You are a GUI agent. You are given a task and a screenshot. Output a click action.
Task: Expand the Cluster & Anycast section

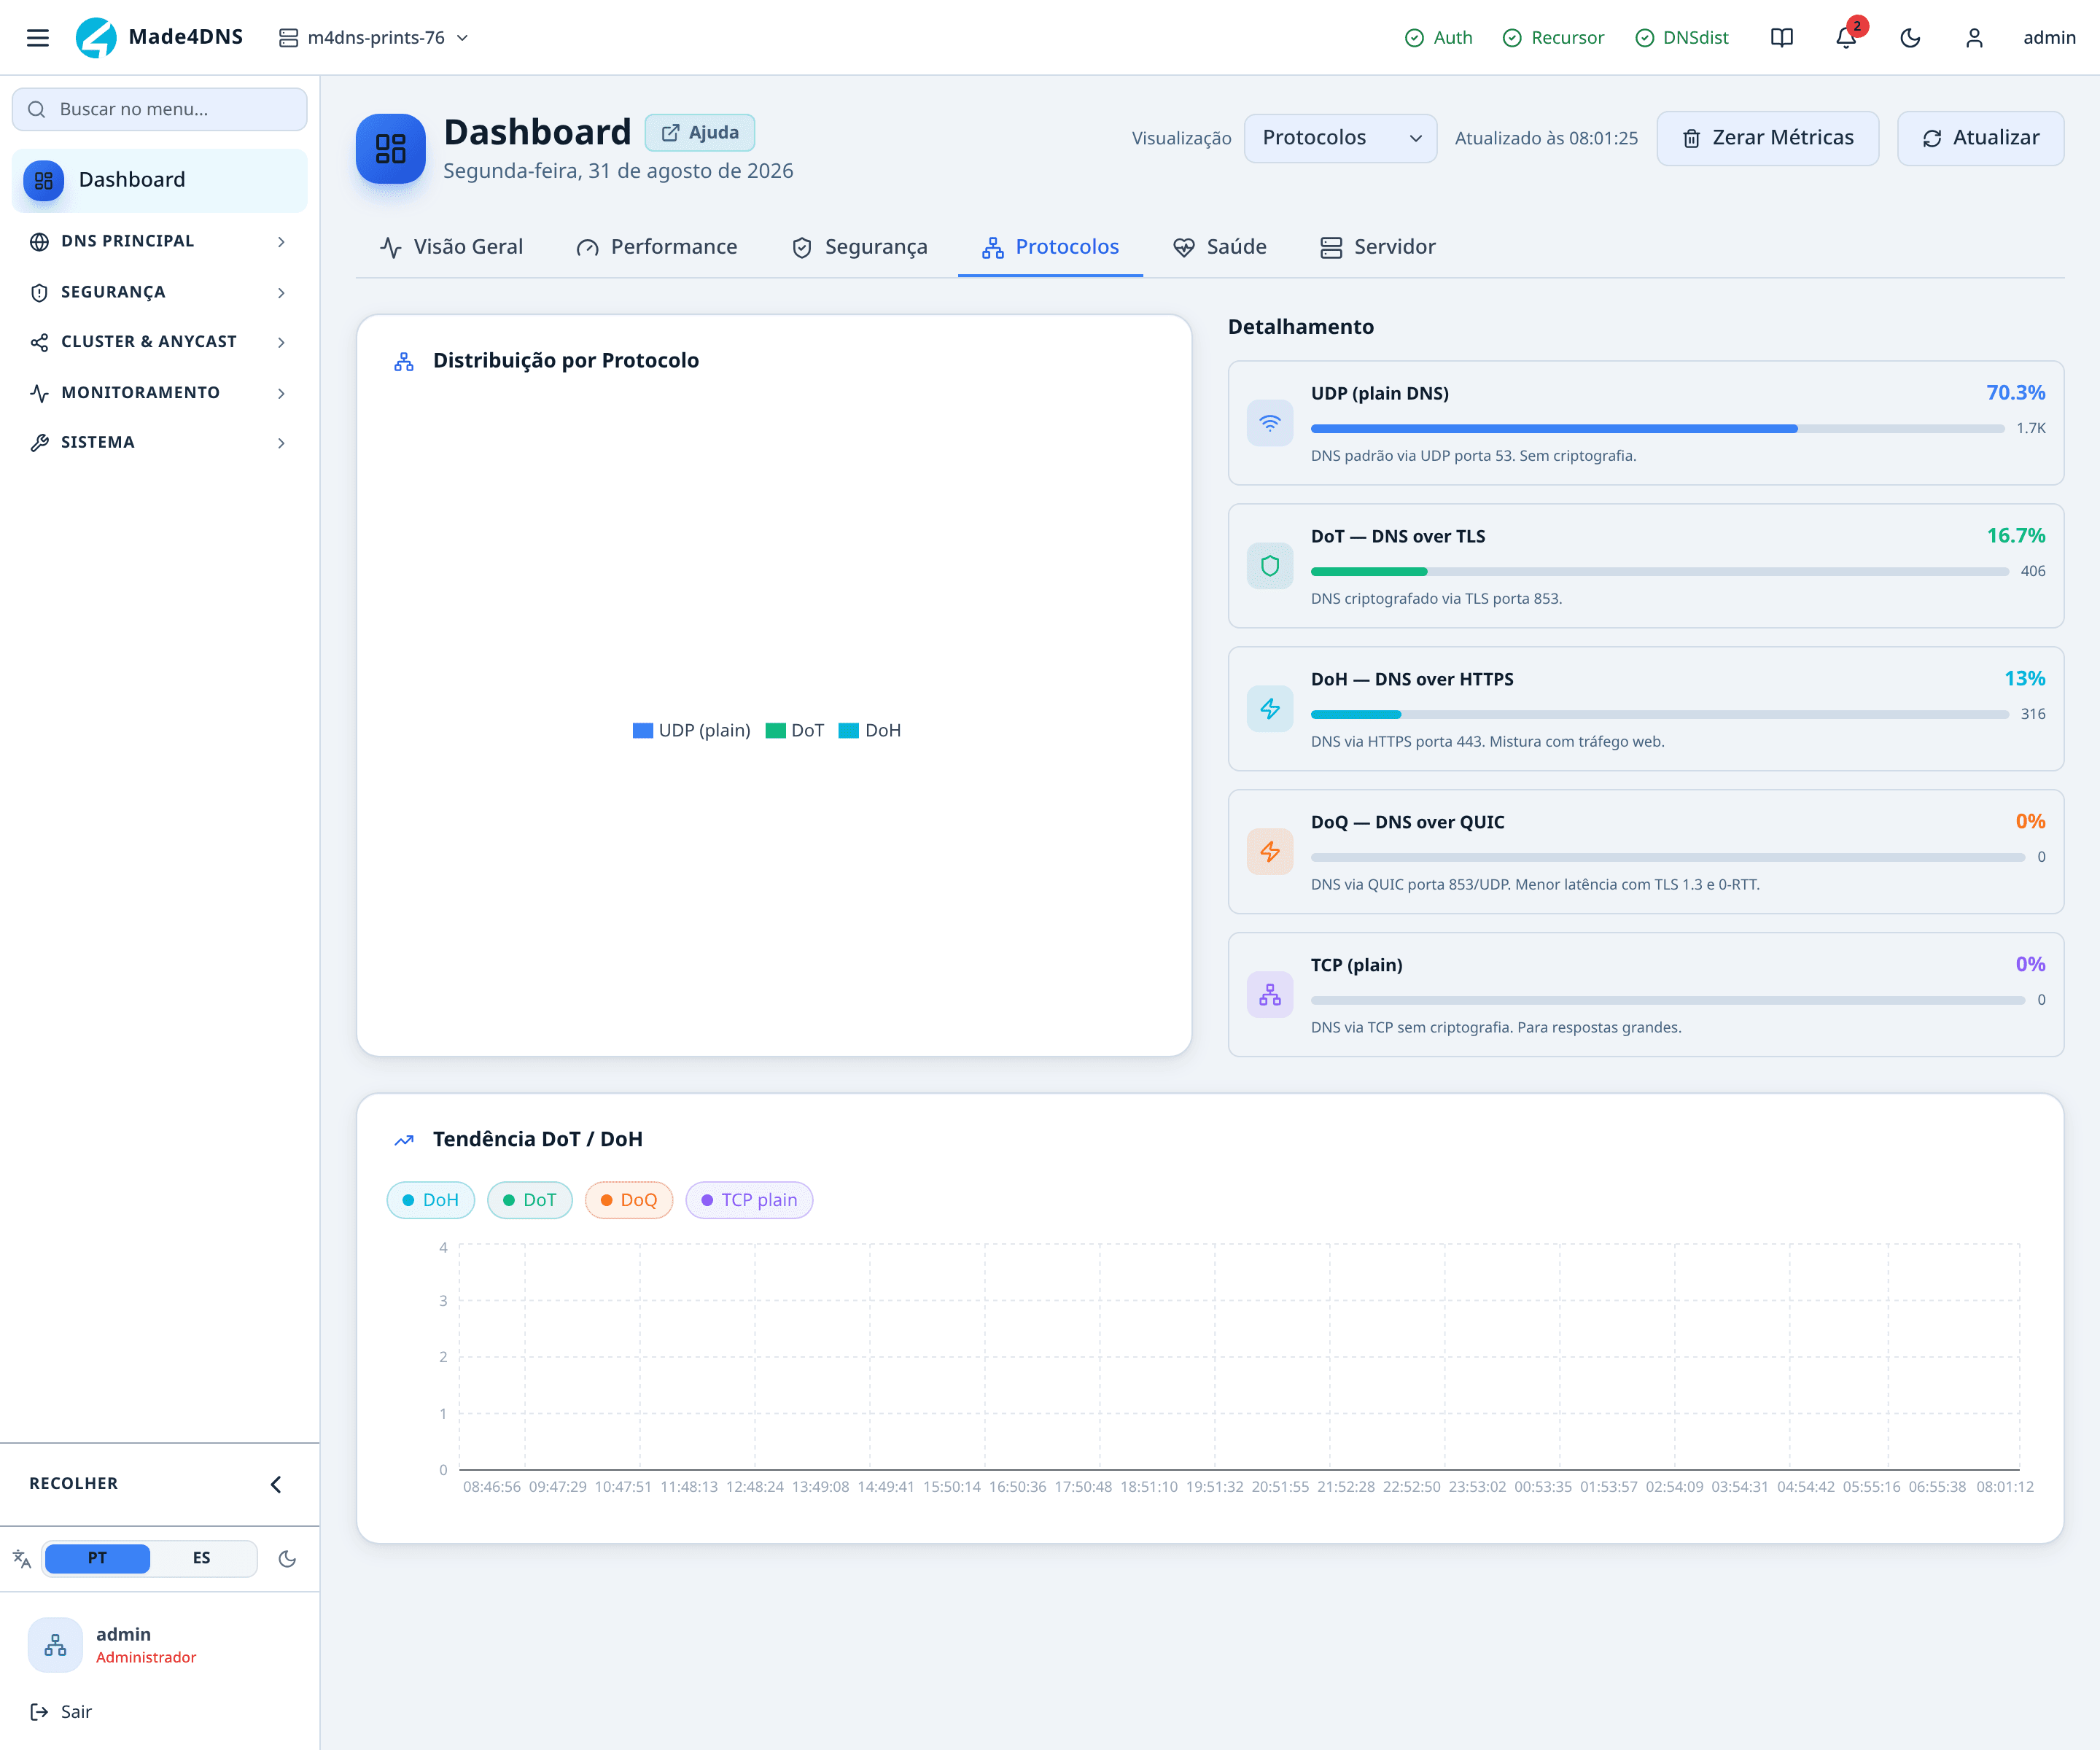[160, 342]
